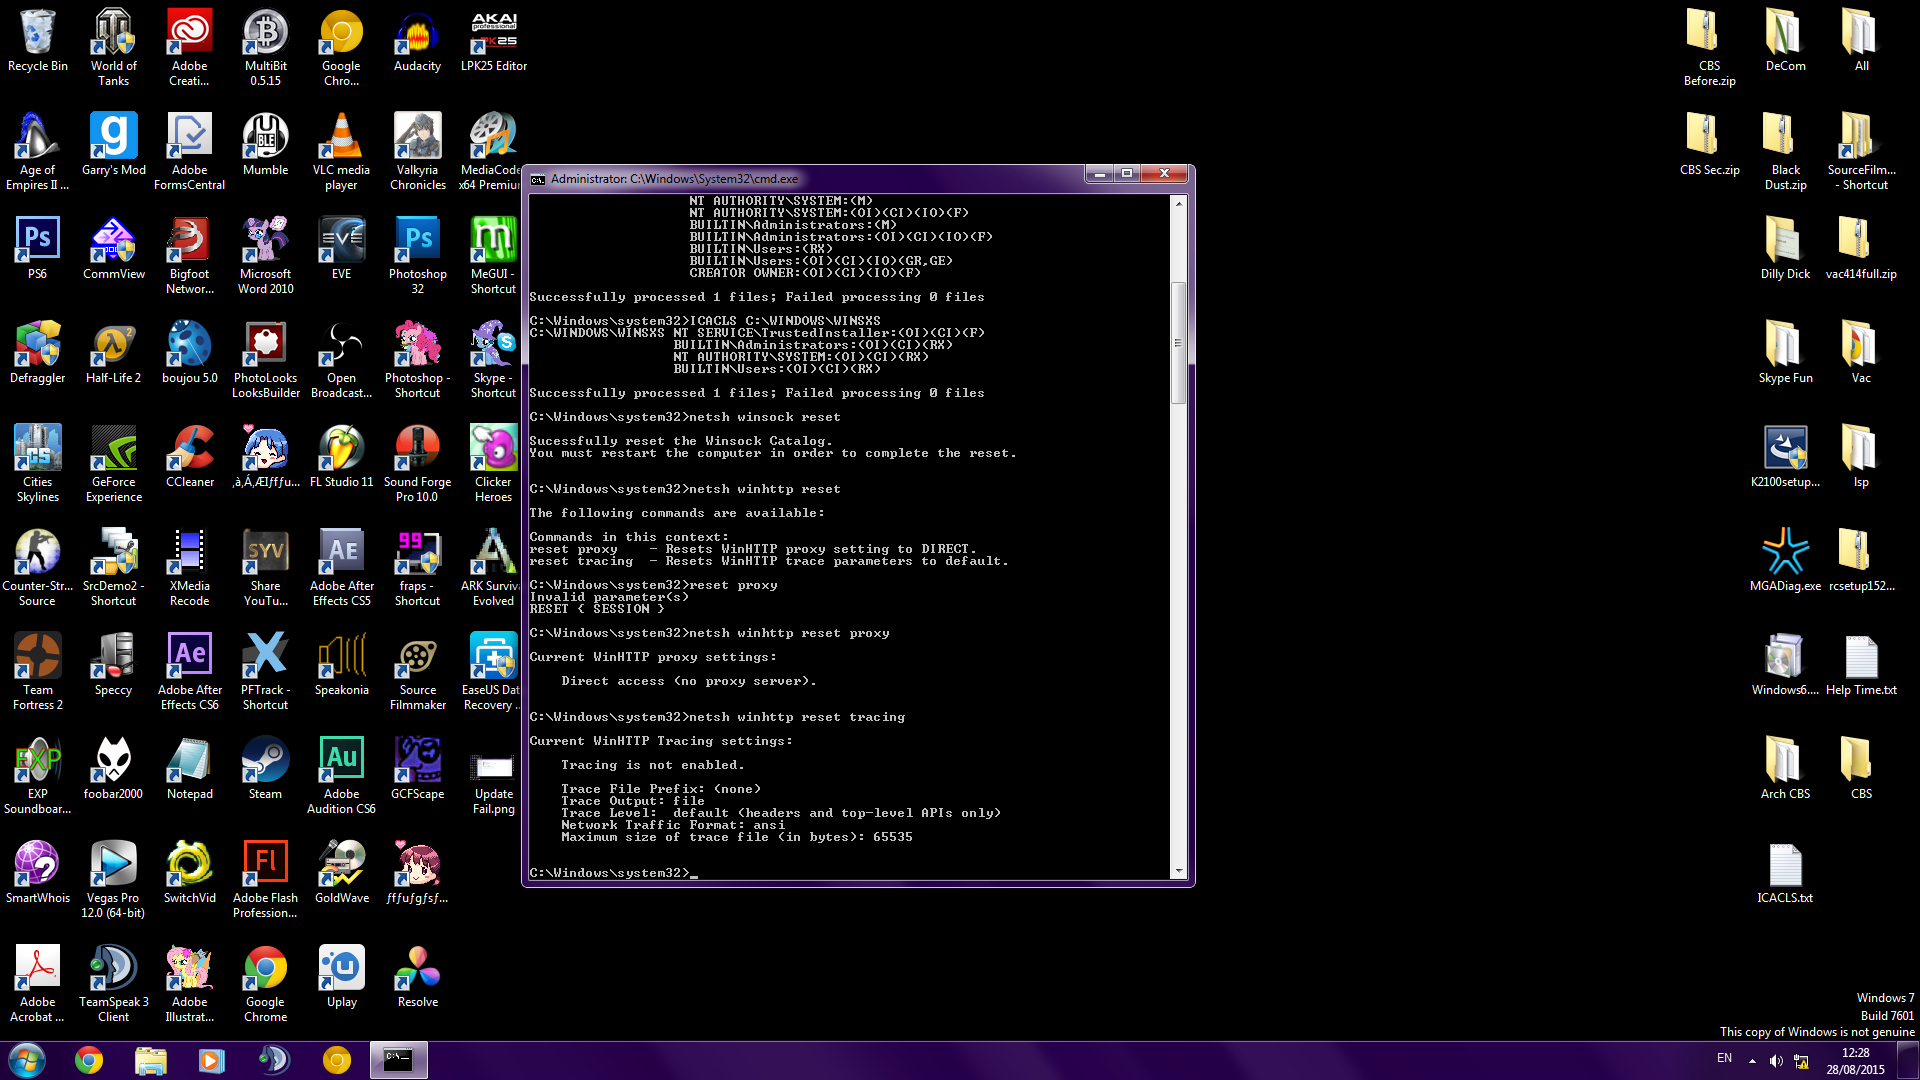
Task: Select the PS6 Photoshop icon
Action: point(37,249)
